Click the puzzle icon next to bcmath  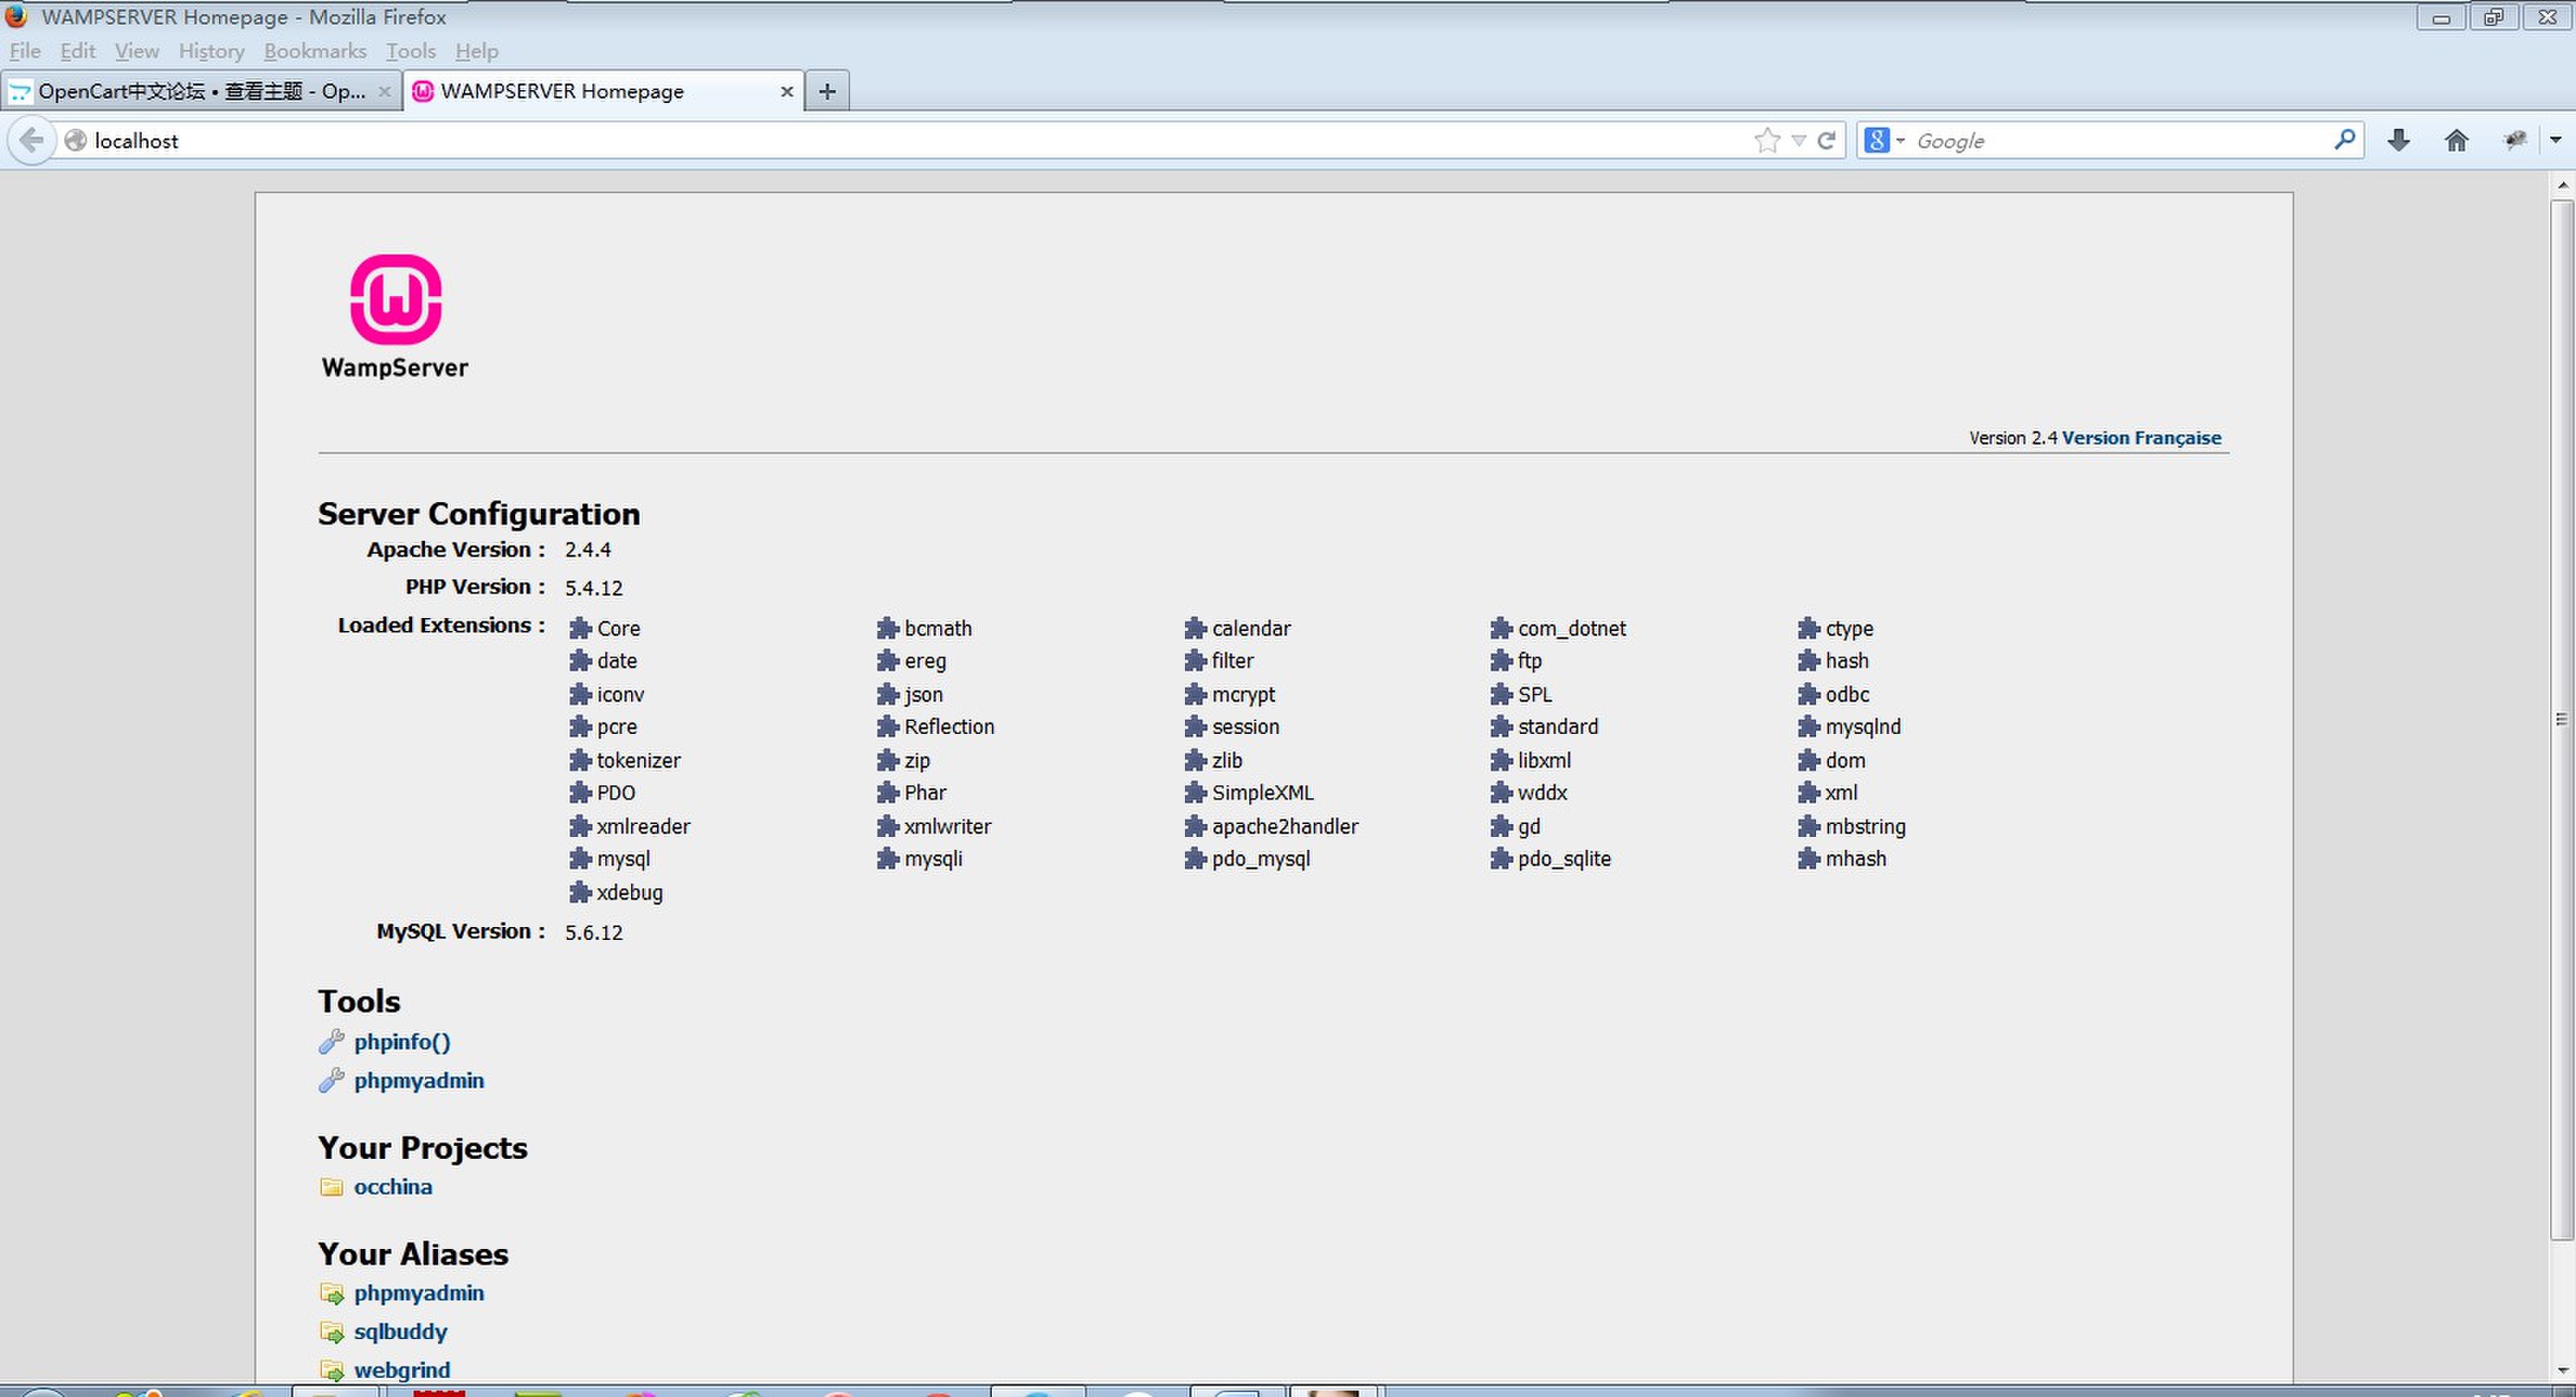tap(887, 628)
